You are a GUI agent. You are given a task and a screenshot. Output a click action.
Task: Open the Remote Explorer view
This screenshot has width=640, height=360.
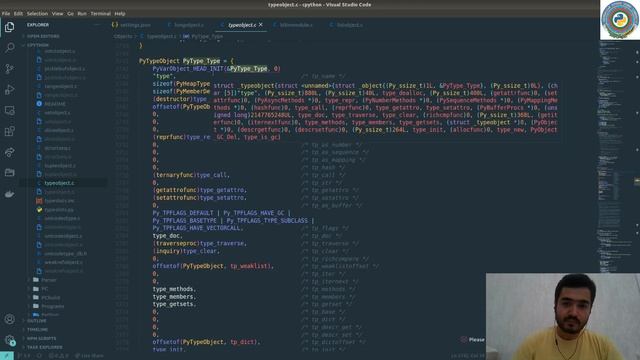click(x=9, y=110)
